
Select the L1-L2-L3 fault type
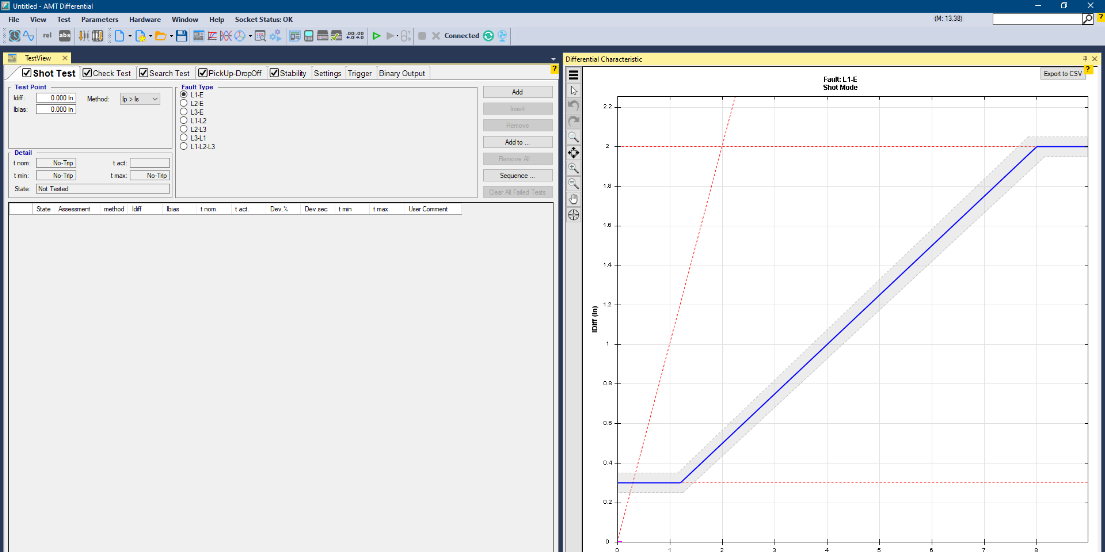click(x=184, y=146)
